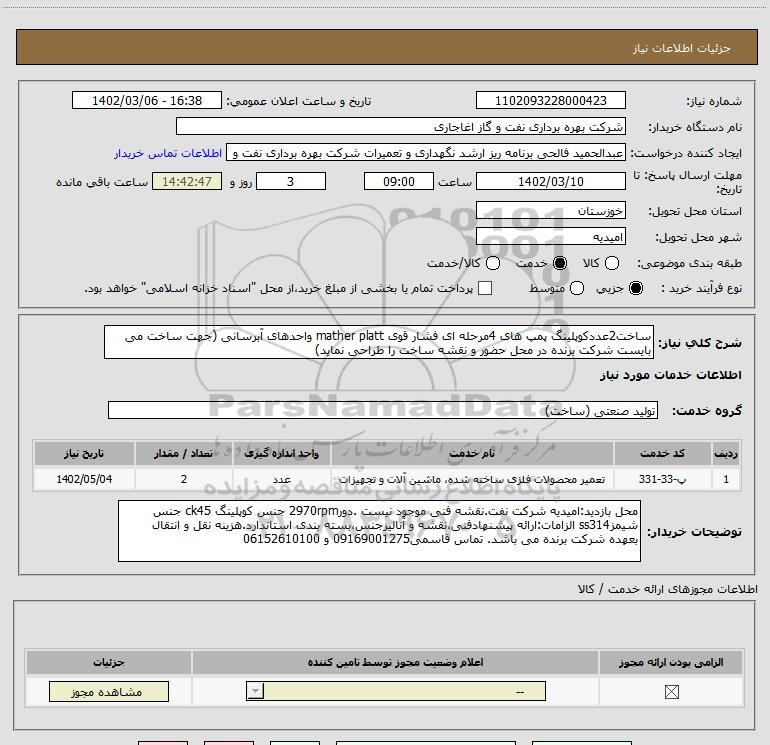The width and height of the screenshot is (770, 745).
Task: Click the تعداد / مقدار column header
Action: [x=184, y=453]
